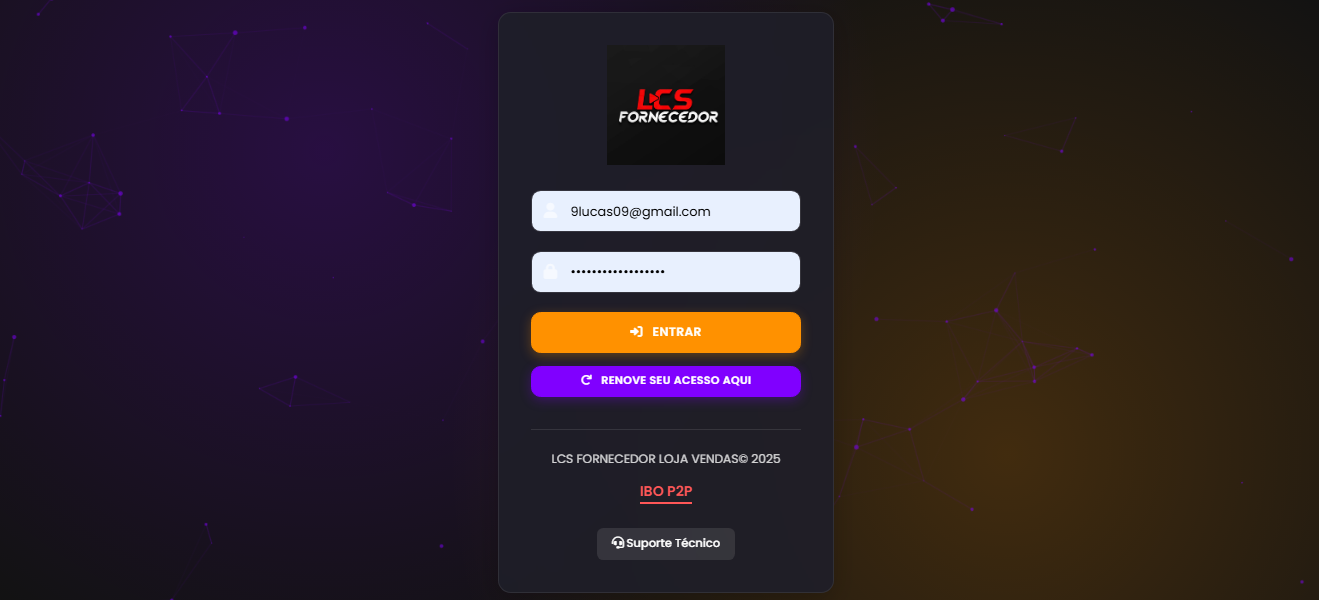The width and height of the screenshot is (1319, 600).
Task: Click the white FORNECEDOR word in logo
Action: point(668,116)
